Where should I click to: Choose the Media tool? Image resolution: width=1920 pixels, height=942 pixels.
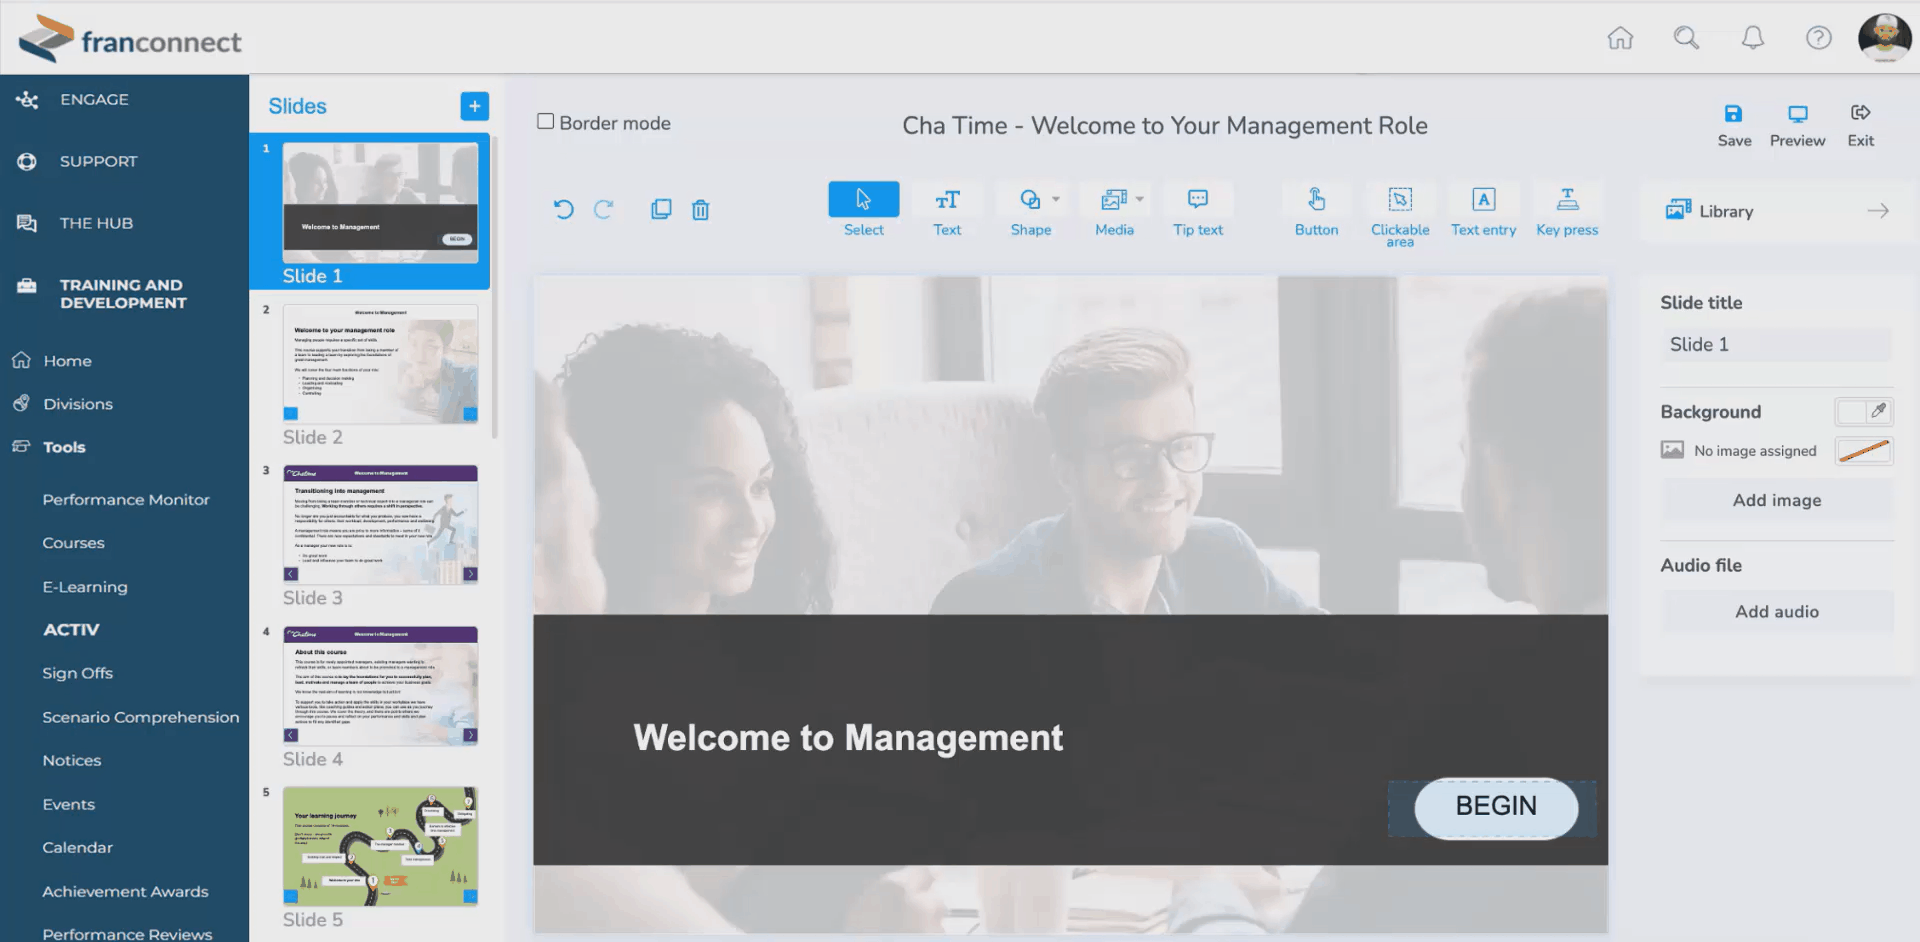click(x=1114, y=210)
